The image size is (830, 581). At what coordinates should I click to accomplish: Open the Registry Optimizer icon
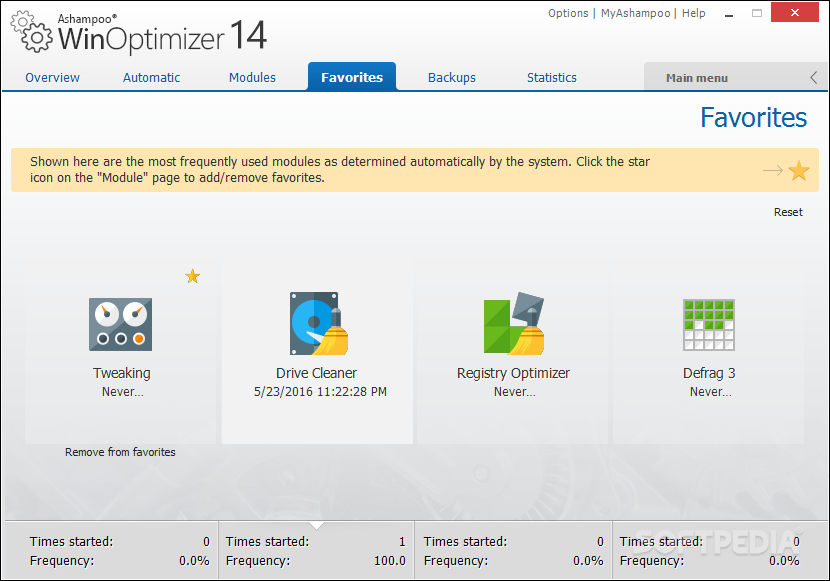514,323
